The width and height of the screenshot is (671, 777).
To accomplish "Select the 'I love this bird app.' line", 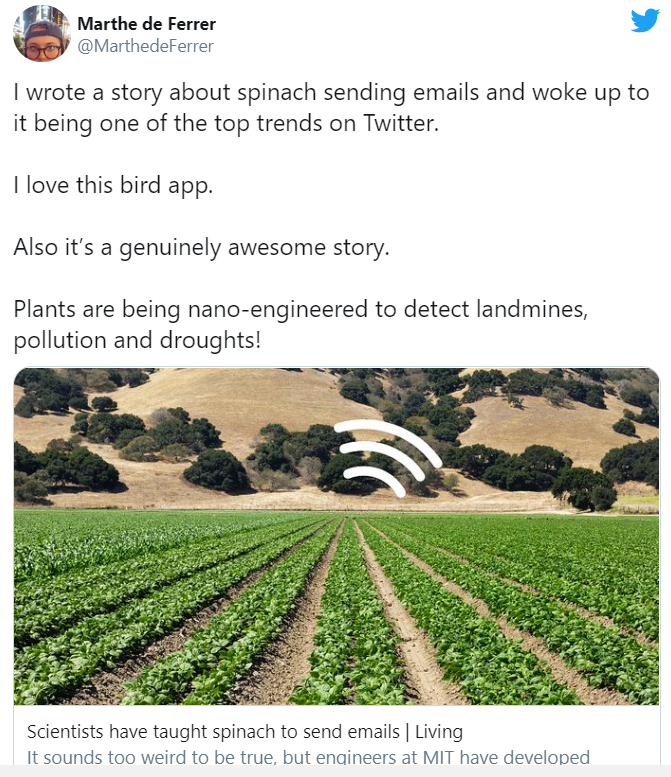I will tap(113, 185).
